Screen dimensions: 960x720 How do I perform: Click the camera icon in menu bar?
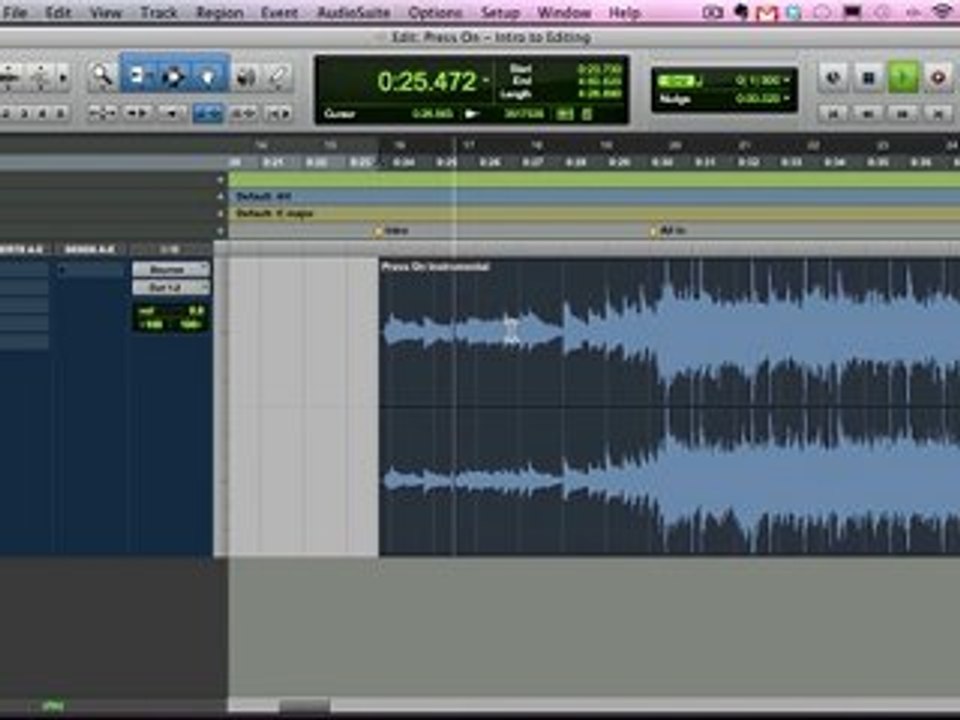(712, 12)
